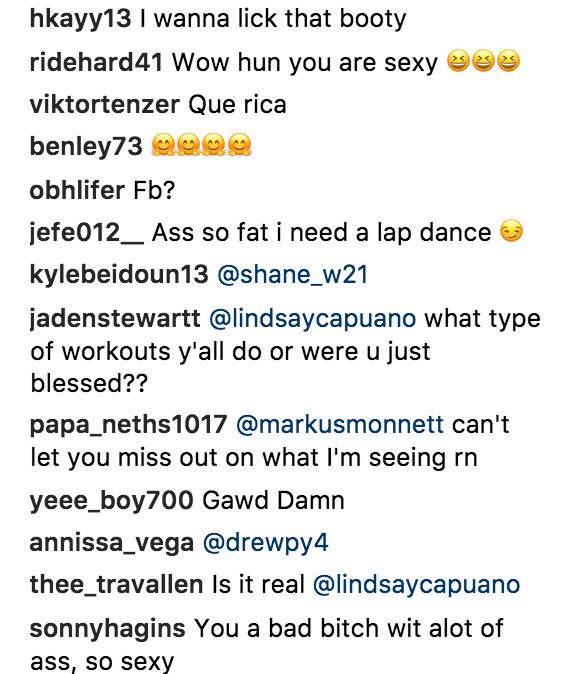Open ridehard41 username link
Viewport: 580px width, 674px height.
pos(96,62)
